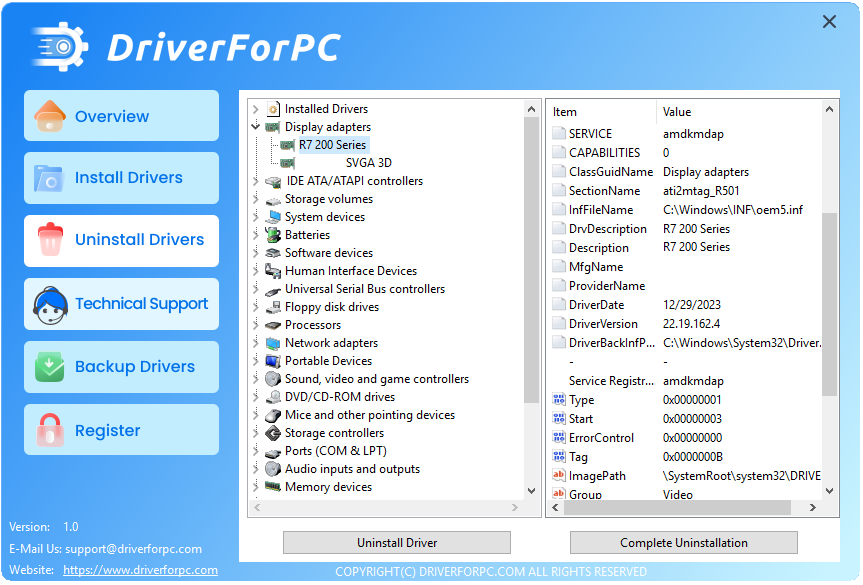Select the ImagePath registry row
The height and width of the screenshot is (585, 863).
(687, 476)
